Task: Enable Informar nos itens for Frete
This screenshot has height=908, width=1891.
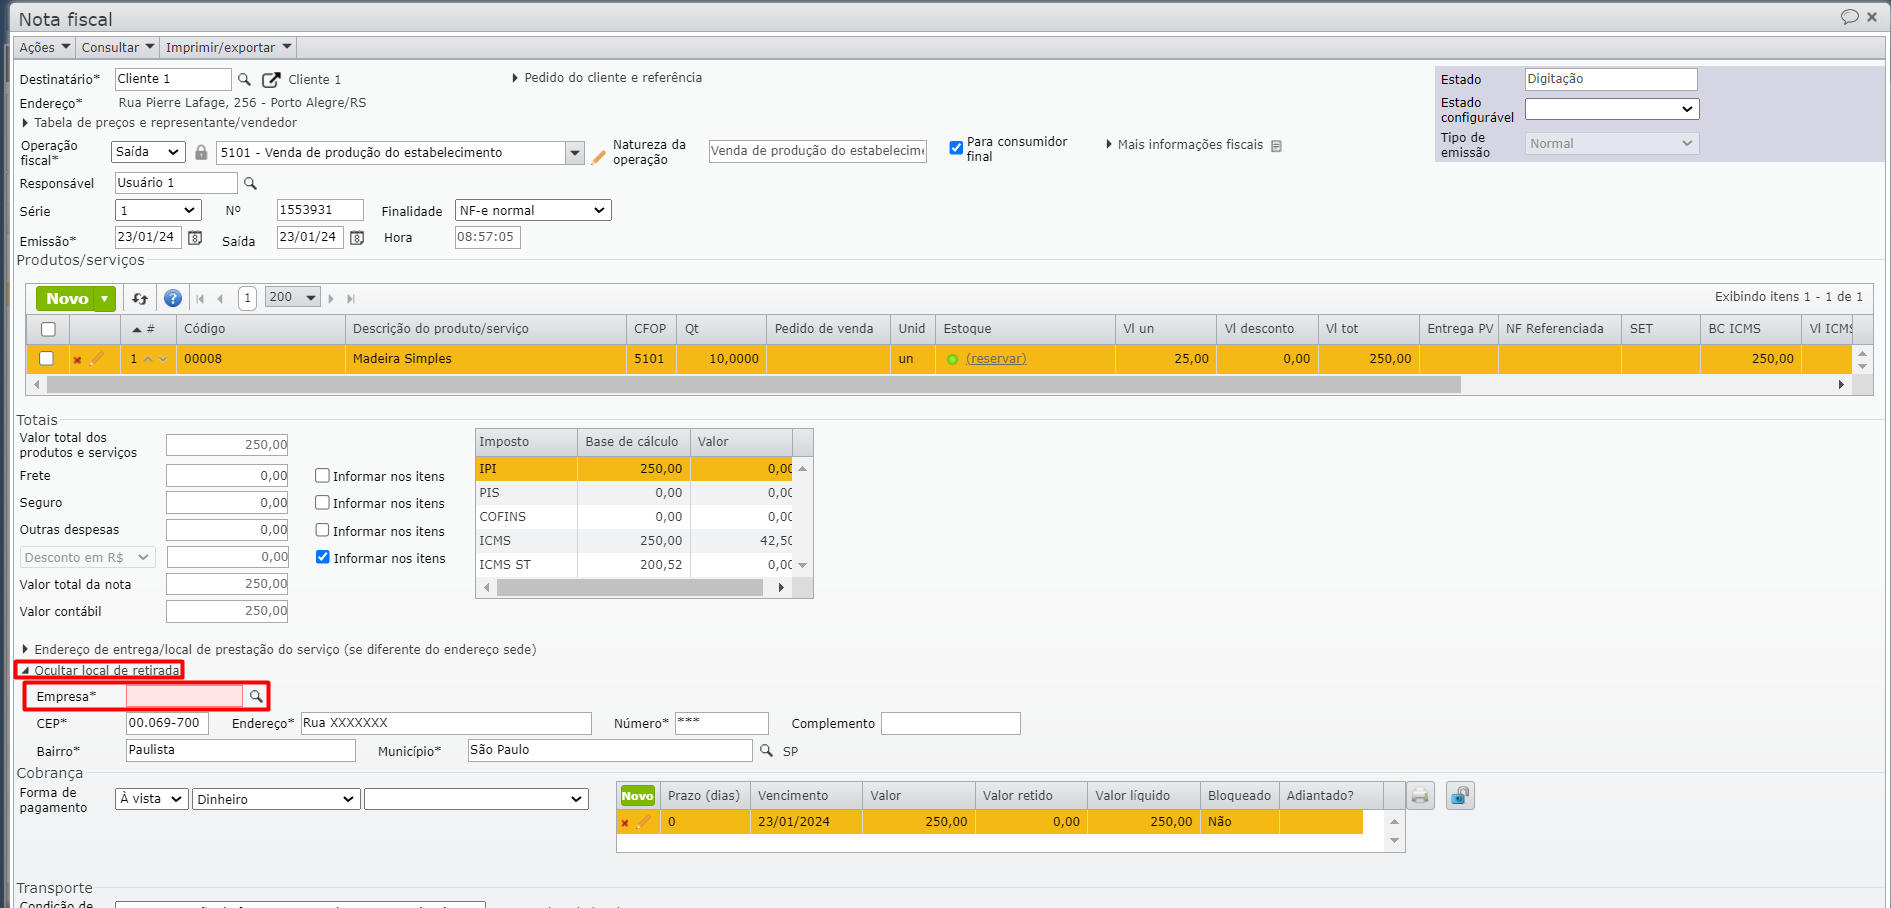Action: click(322, 476)
